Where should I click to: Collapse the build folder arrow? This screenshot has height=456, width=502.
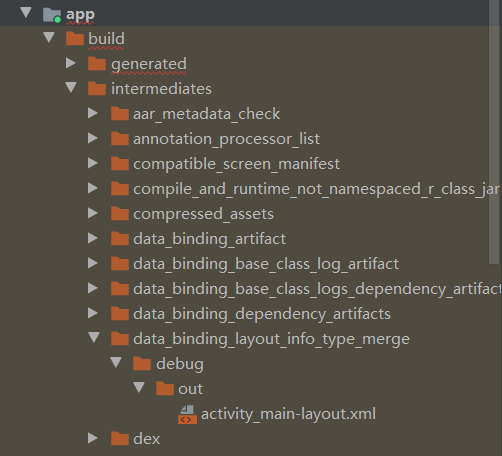49,37
